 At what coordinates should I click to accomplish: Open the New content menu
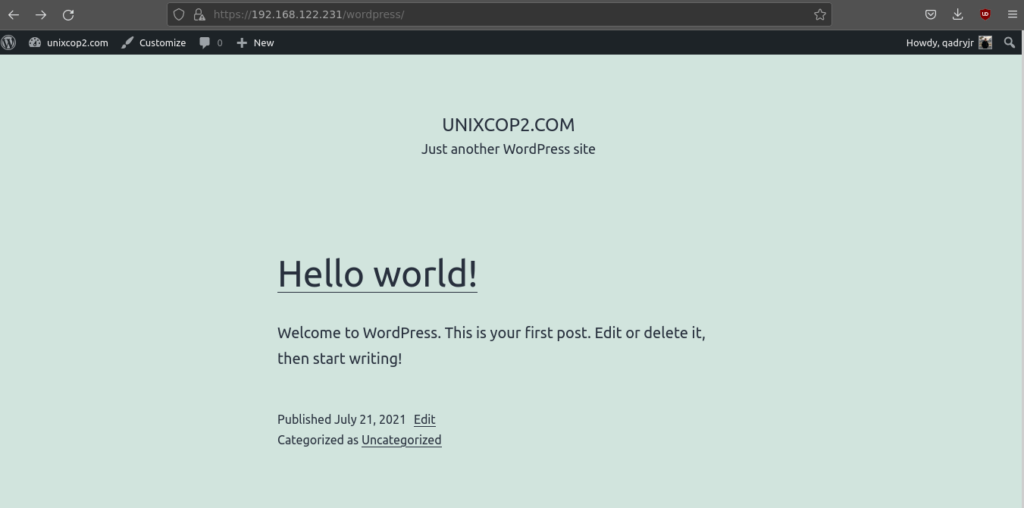tap(255, 42)
